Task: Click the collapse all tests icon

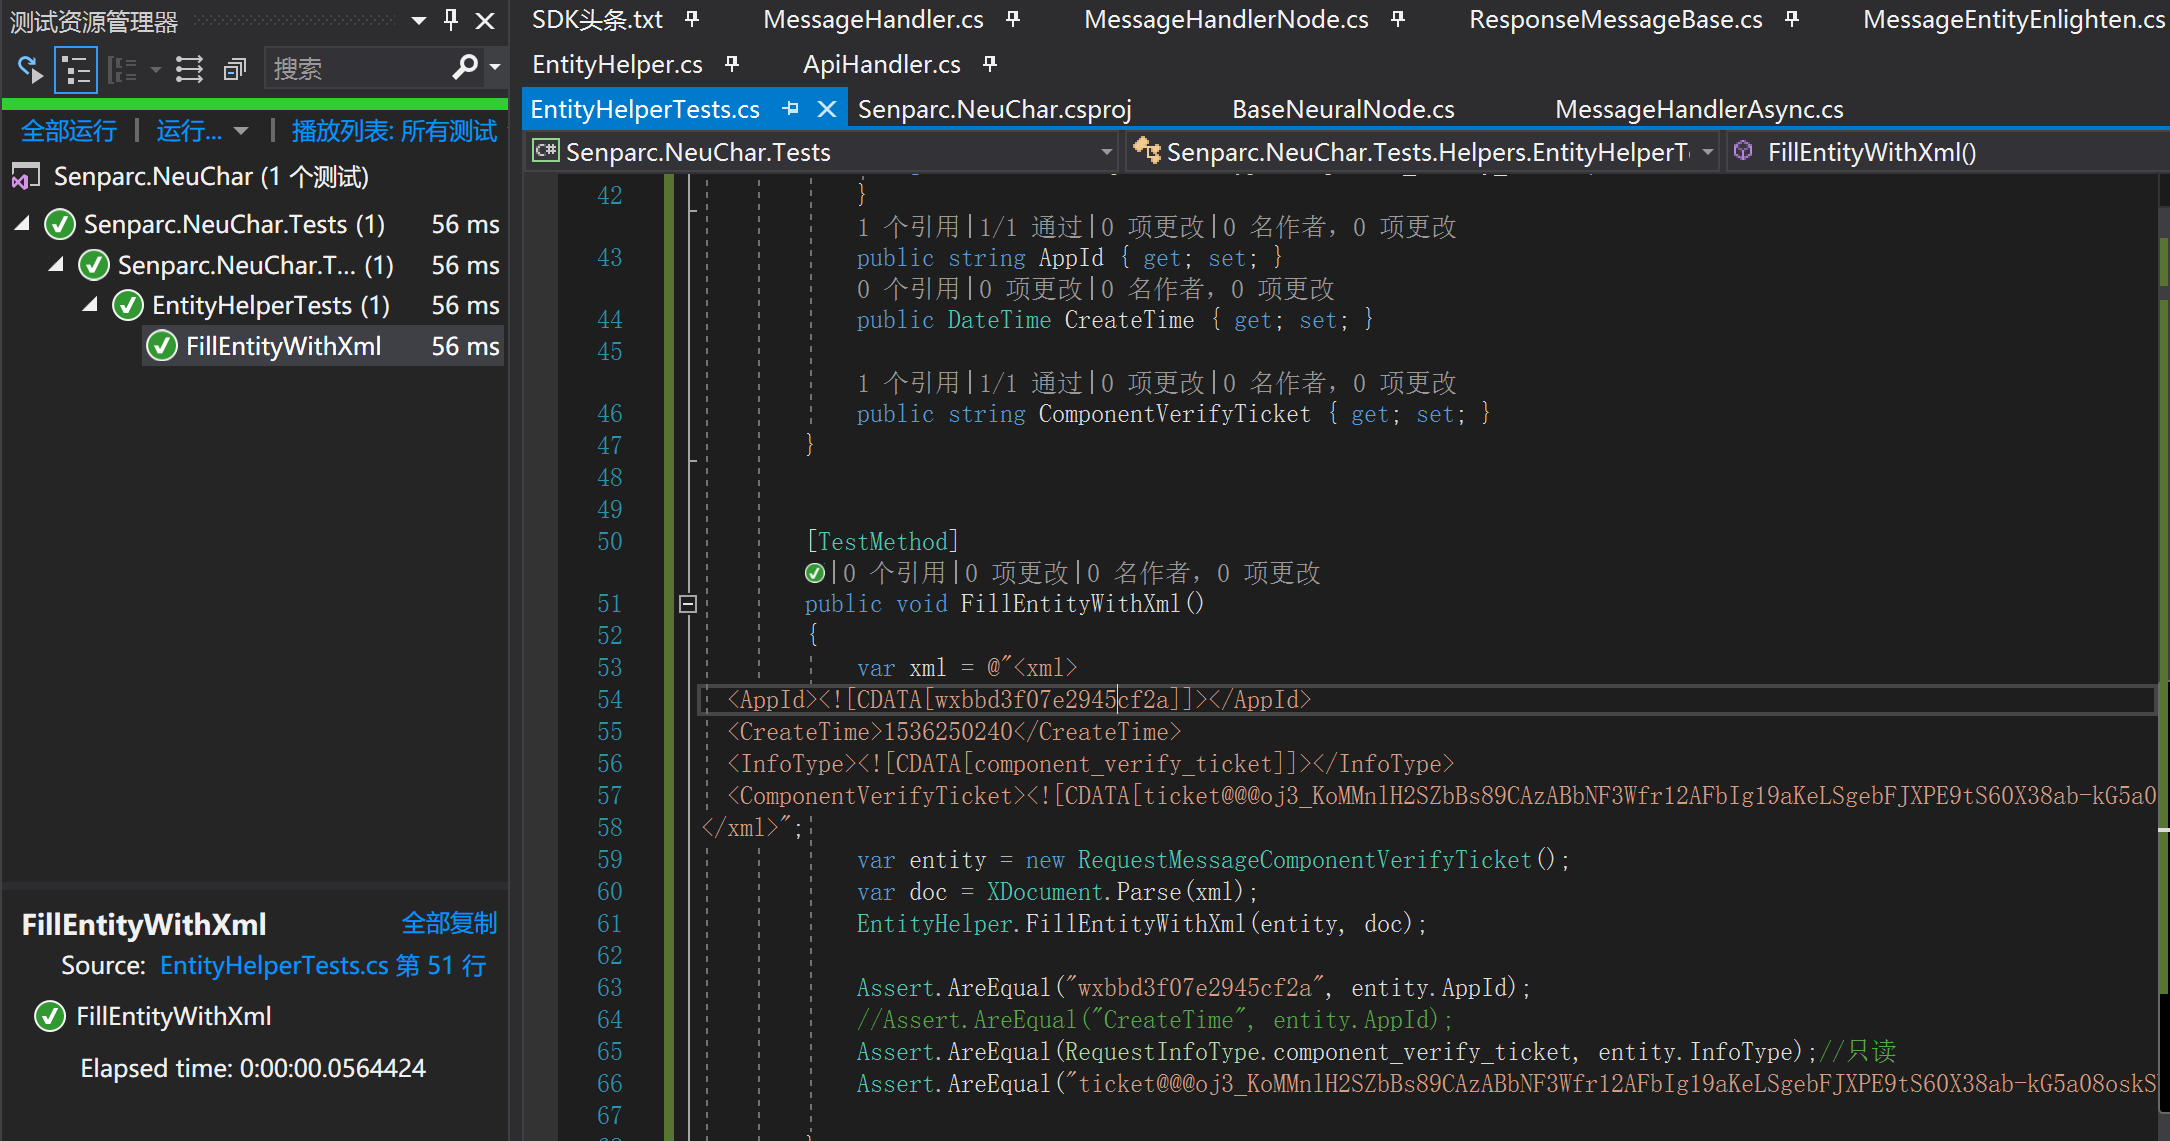Action: pyautogui.click(x=235, y=69)
